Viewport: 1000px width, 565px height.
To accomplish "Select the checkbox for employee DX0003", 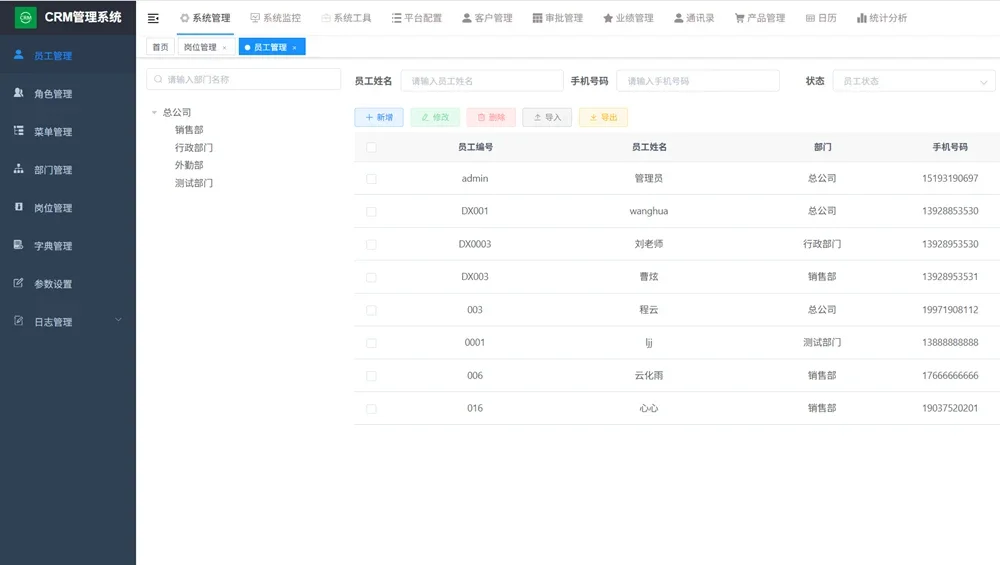I will 371,244.
